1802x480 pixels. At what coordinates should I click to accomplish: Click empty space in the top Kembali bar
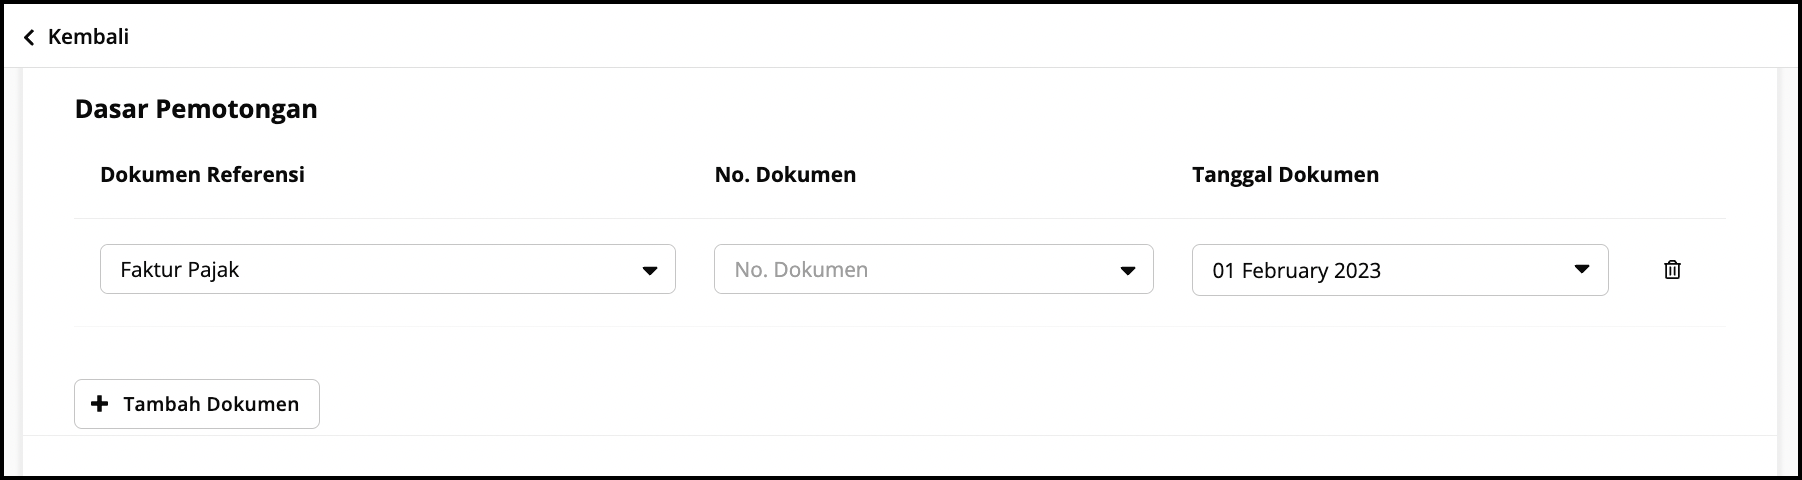click(x=900, y=37)
